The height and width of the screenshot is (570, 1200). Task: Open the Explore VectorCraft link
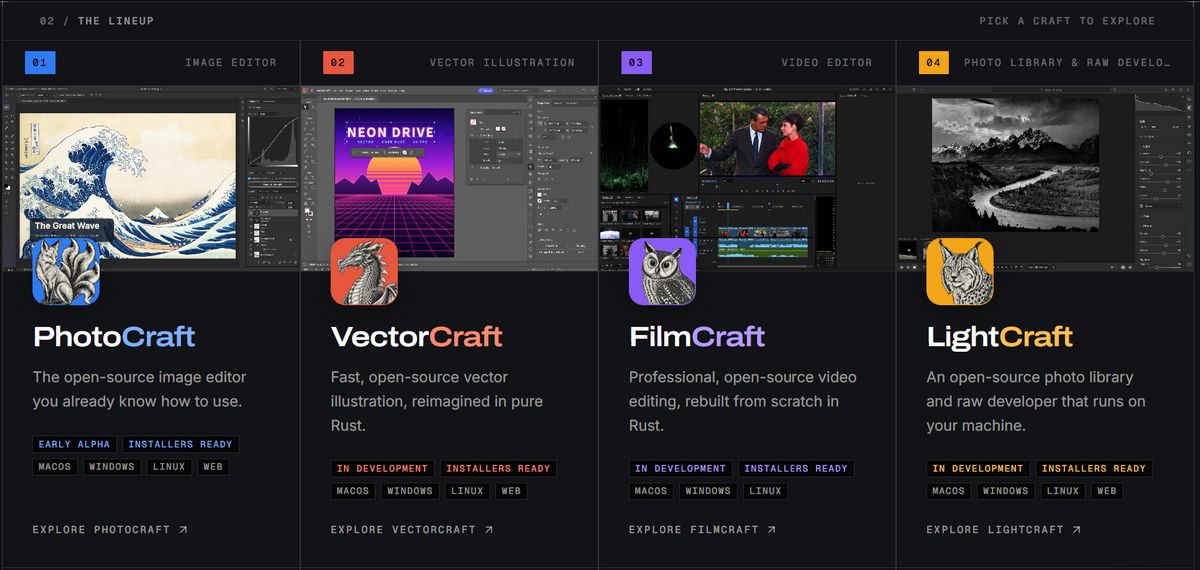pos(412,529)
